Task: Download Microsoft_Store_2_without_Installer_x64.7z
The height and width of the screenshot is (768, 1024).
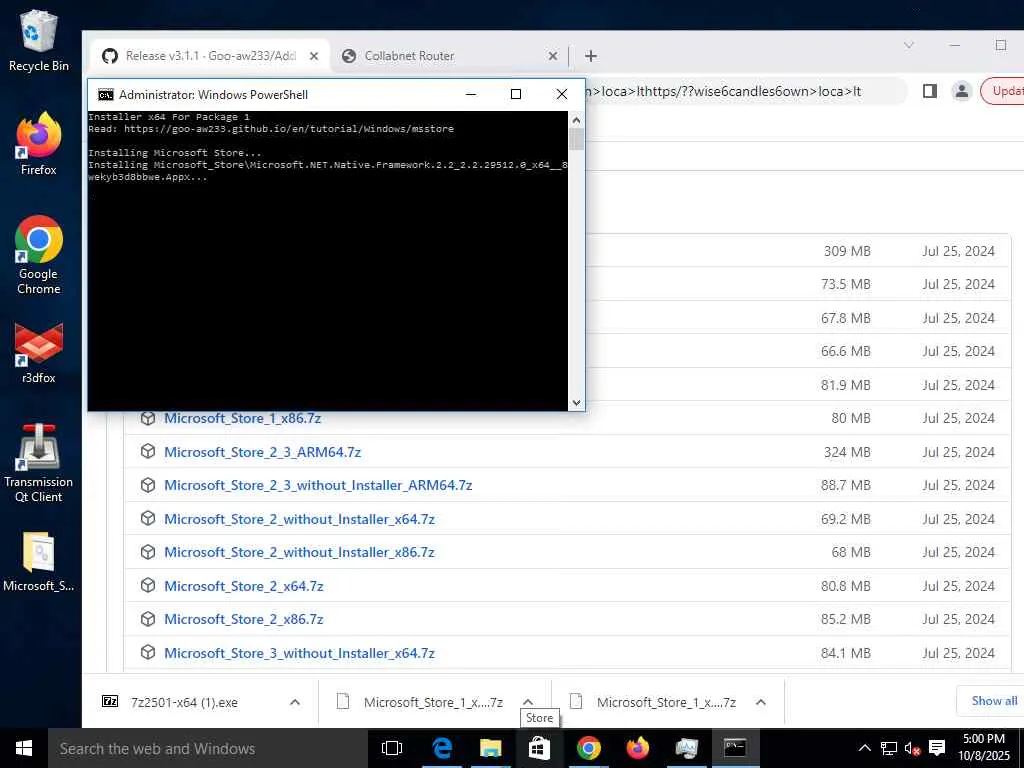Action: pyautogui.click(x=299, y=519)
